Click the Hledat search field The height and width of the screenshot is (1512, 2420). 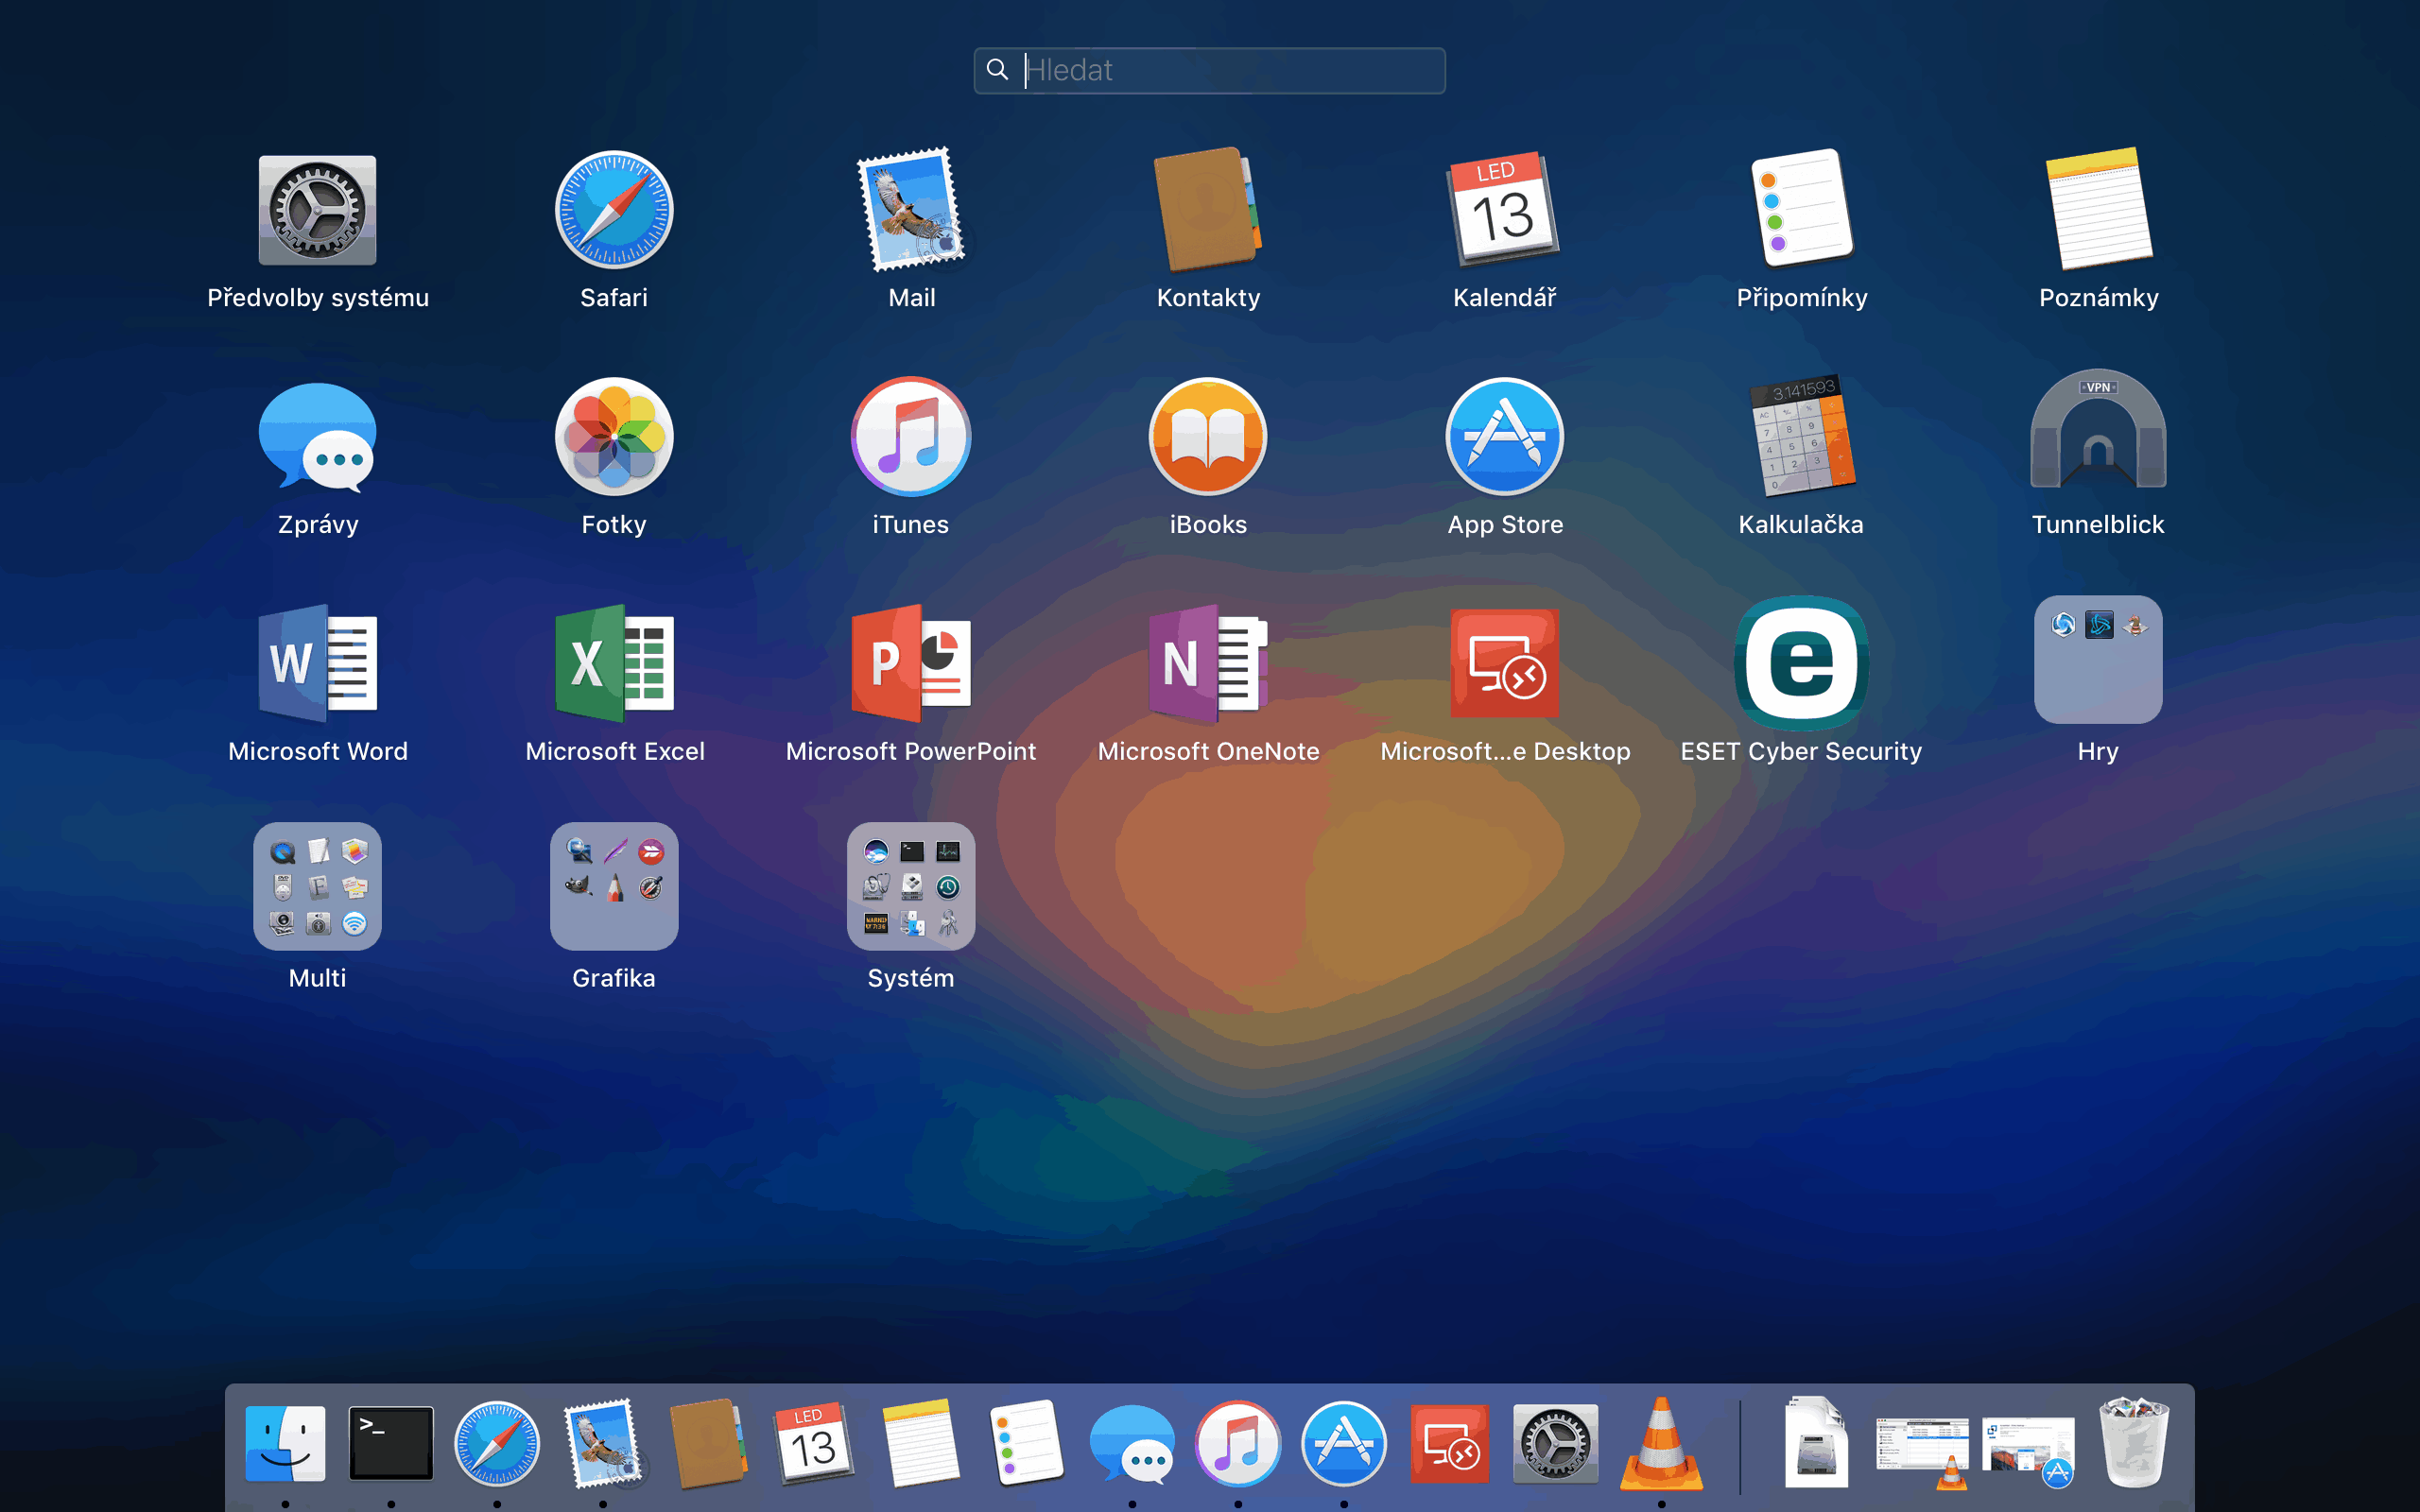tap(1209, 70)
